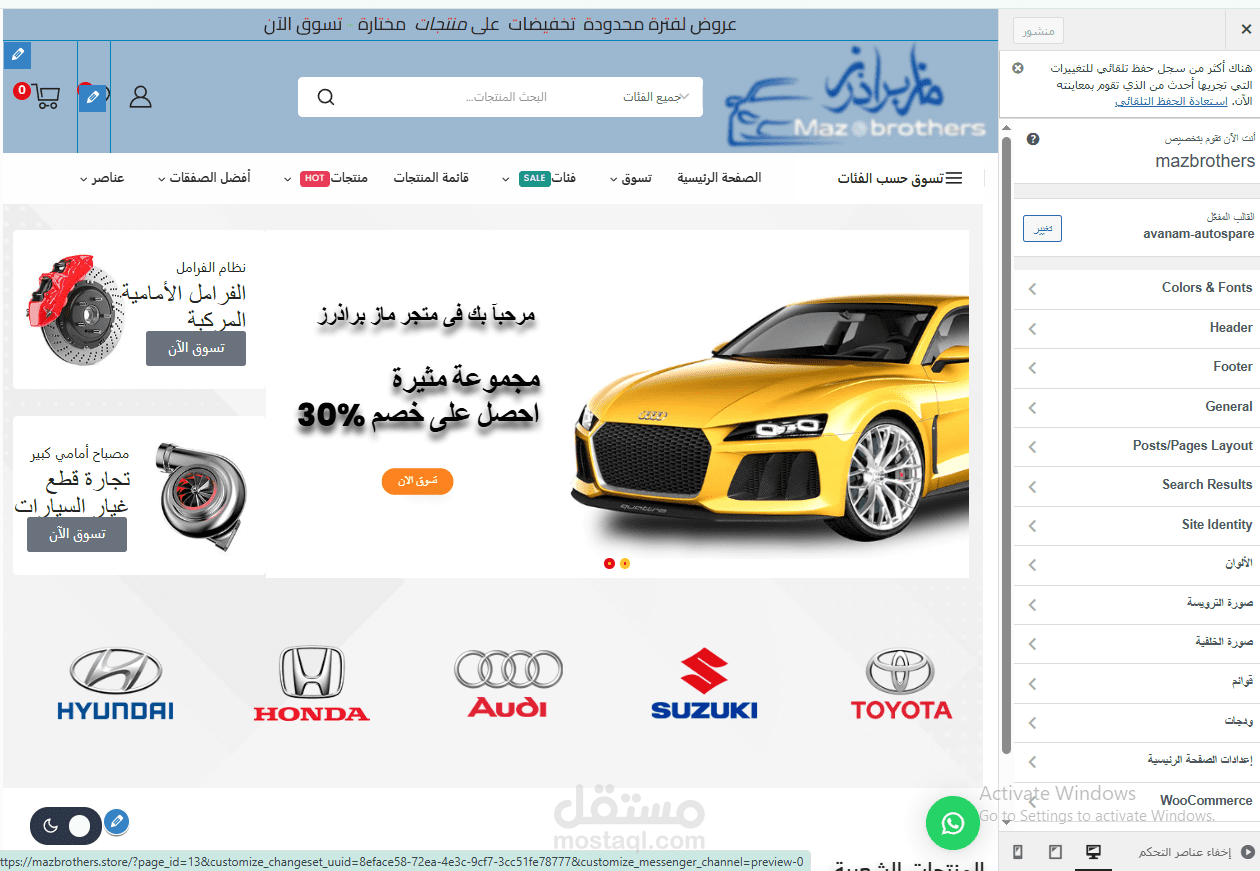Toggle the dark mode switch
The height and width of the screenshot is (871, 1260).
pos(66,826)
